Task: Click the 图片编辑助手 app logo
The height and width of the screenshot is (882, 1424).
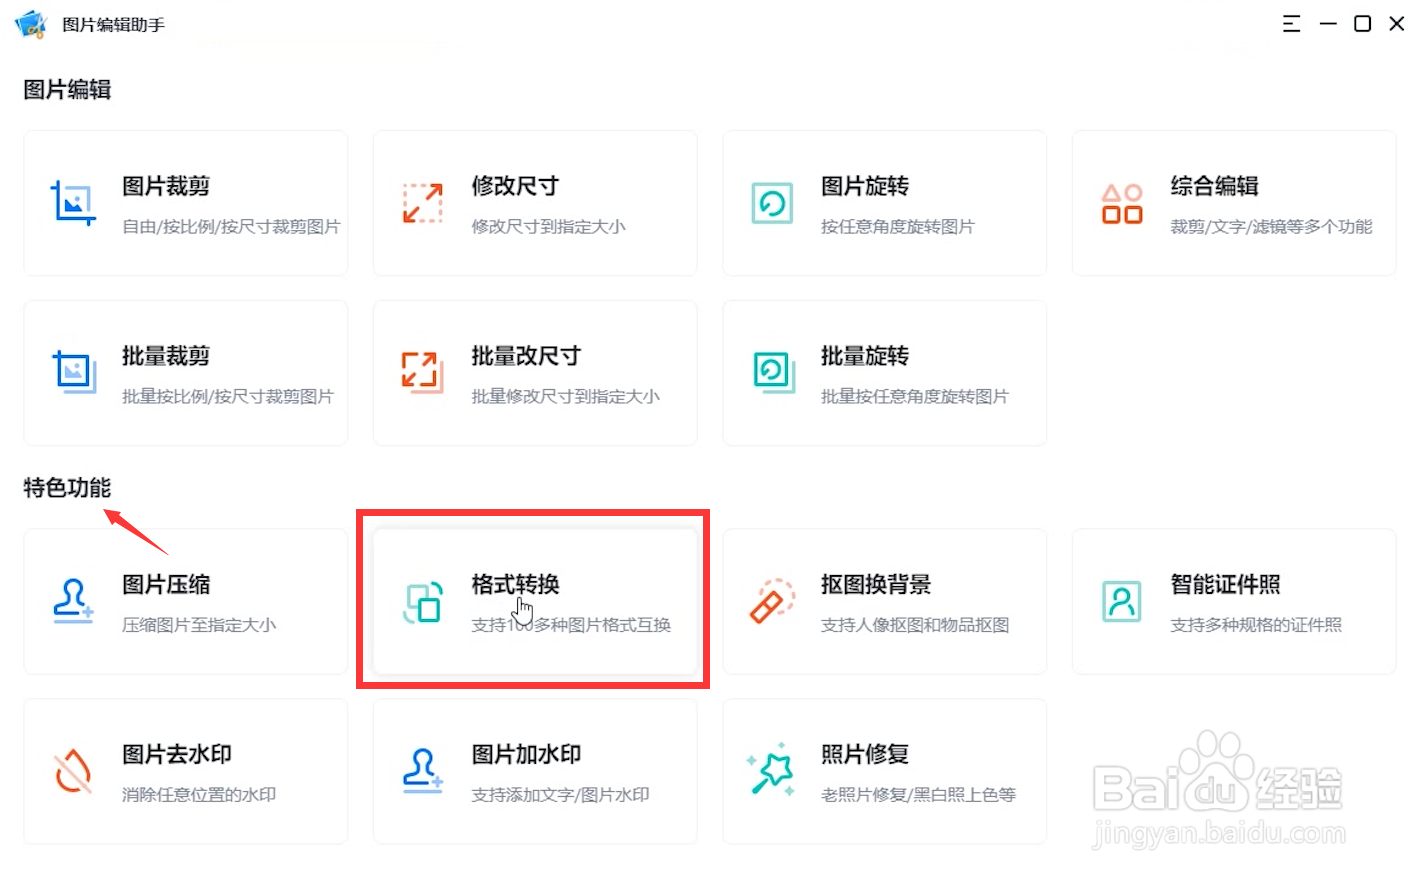Action: pyautogui.click(x=30, y=23)
